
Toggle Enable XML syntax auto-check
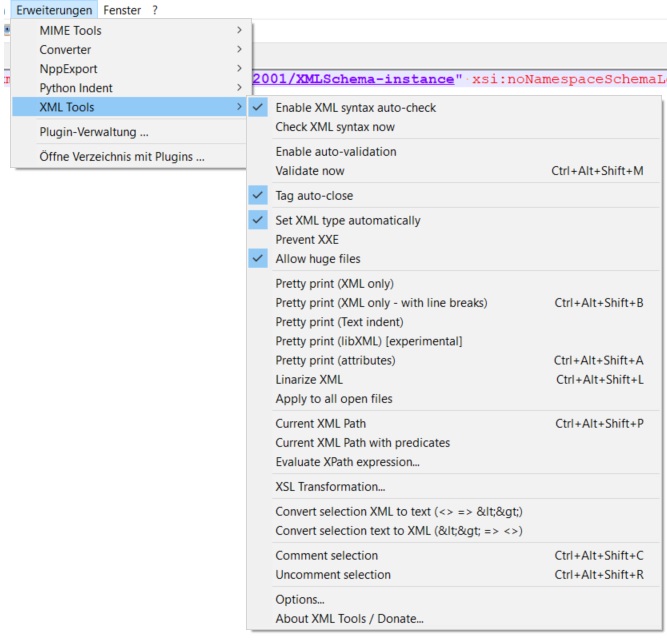454,108
